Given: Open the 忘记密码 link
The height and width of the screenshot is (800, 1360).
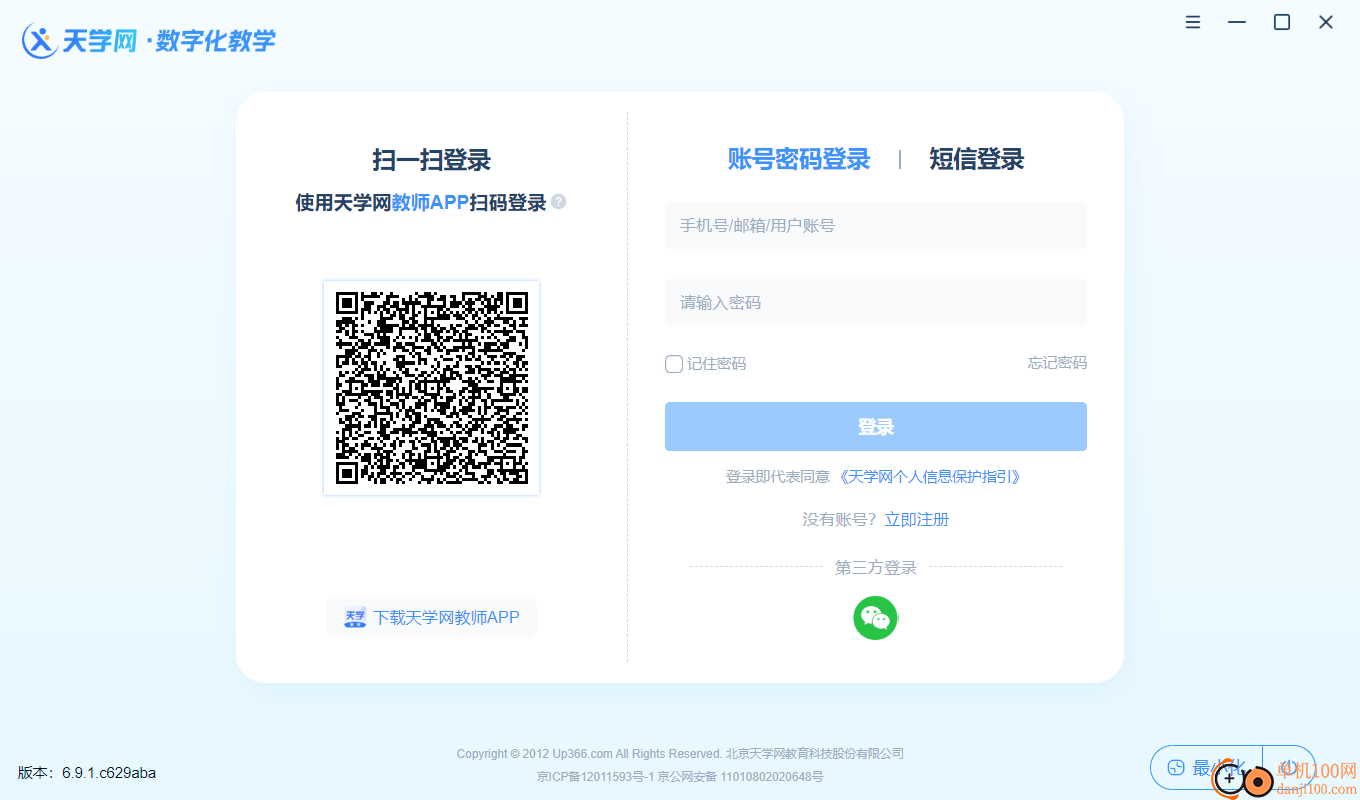Looking at the screenshot, I should (1057, 363).
